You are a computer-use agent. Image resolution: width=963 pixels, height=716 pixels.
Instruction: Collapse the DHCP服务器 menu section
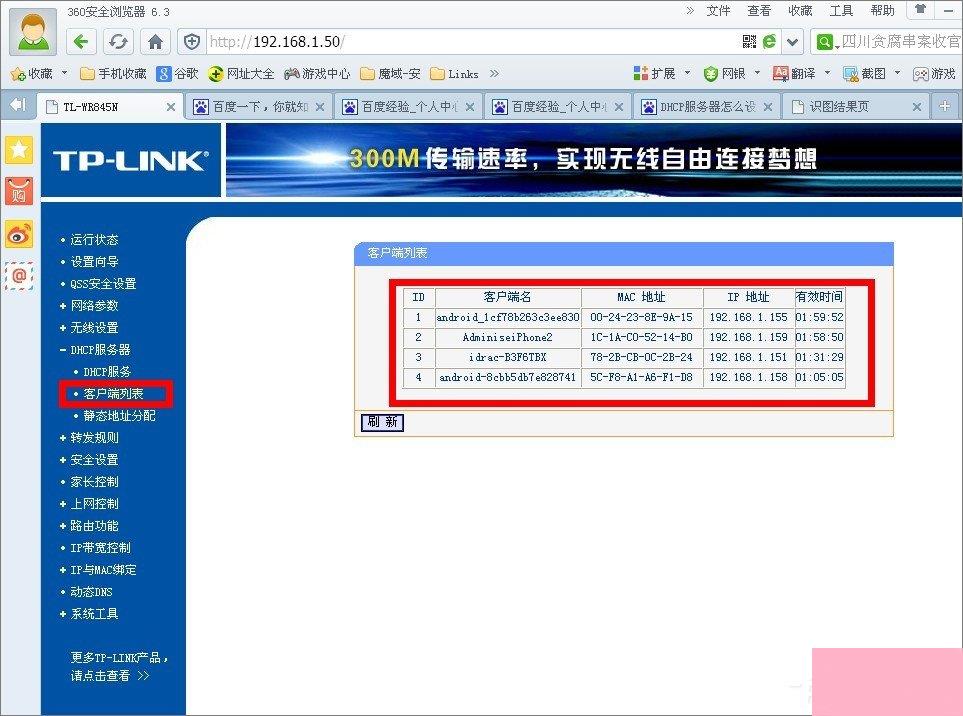click(100, 350)
